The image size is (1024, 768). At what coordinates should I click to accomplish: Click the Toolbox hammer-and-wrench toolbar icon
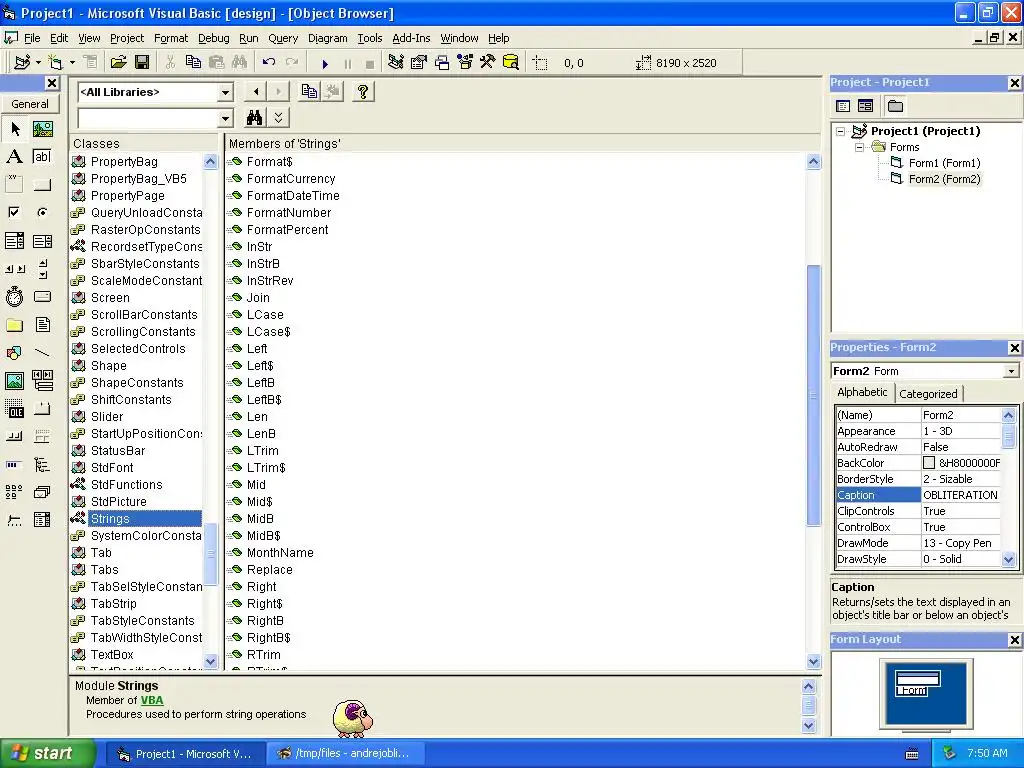point(487,63)
